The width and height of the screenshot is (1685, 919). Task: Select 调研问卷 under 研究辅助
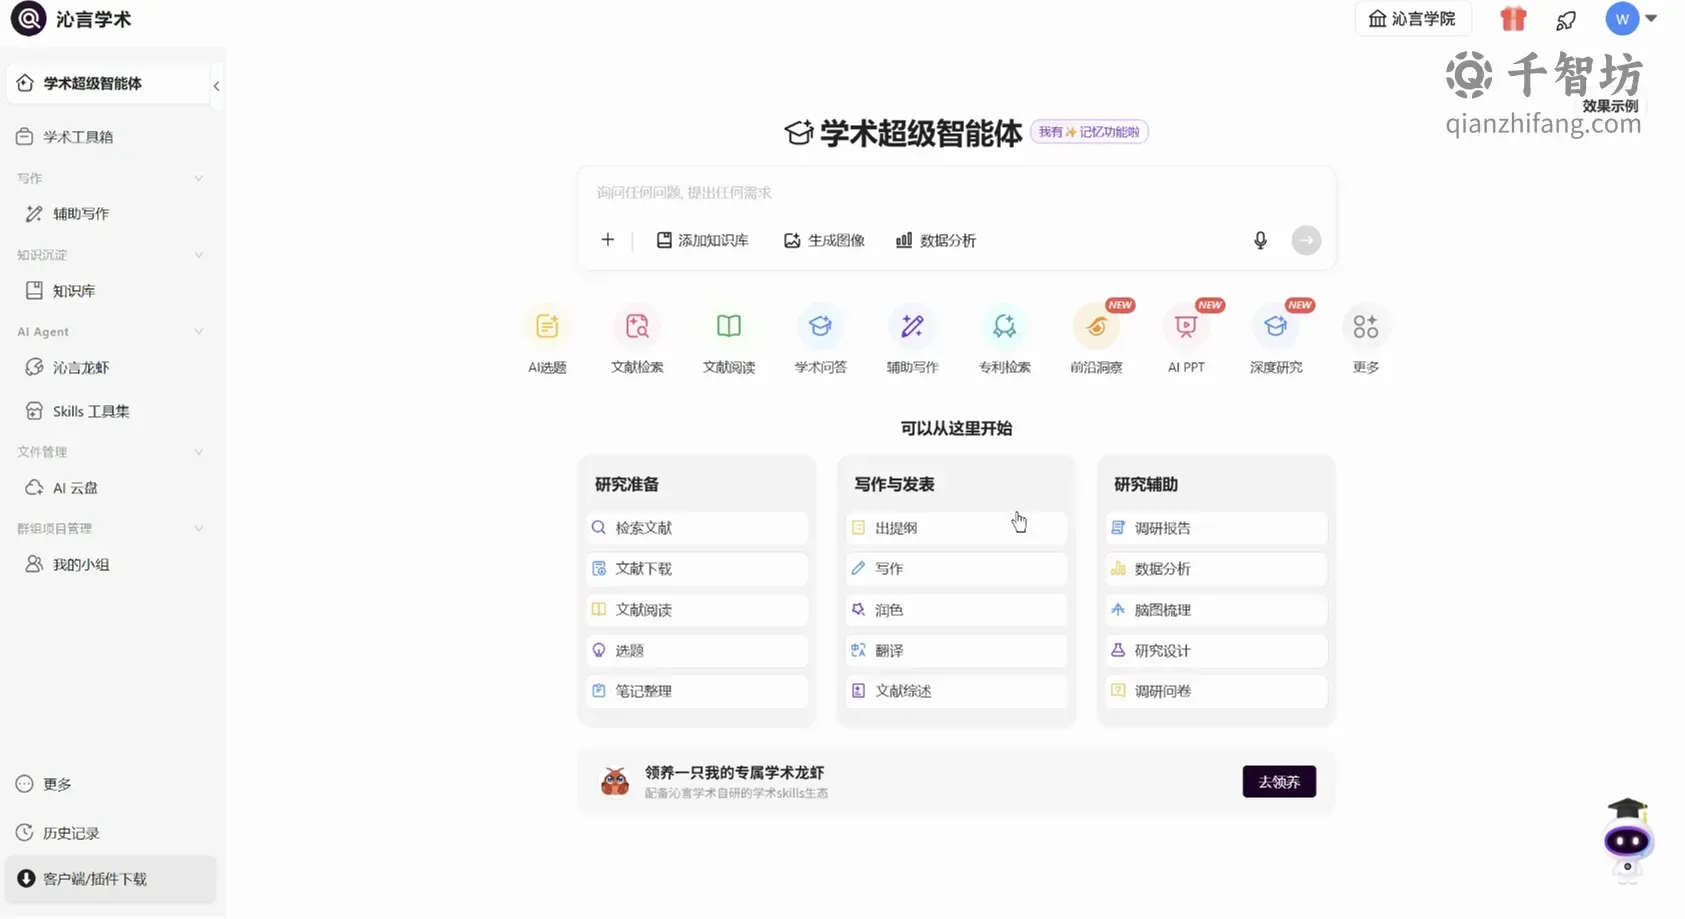pos(1216,691)
